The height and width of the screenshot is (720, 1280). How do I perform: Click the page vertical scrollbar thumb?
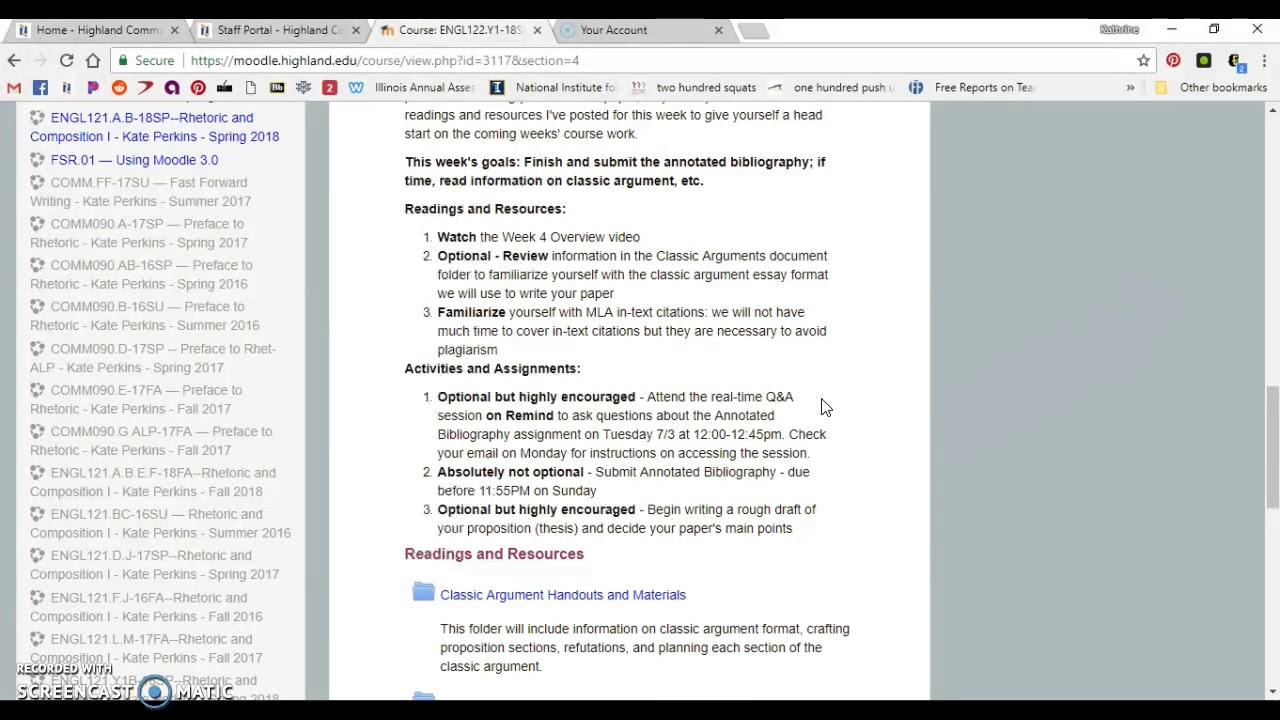coord(1272,447)
